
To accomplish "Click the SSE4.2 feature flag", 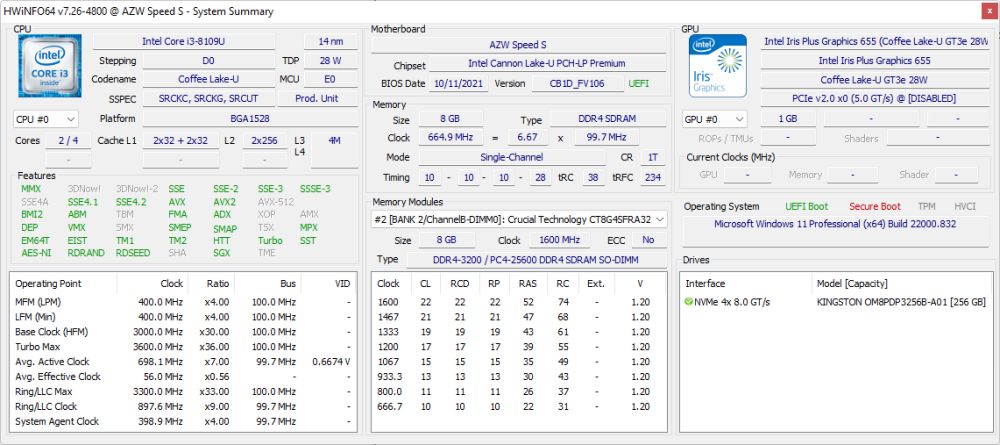I will coord(131,201).
